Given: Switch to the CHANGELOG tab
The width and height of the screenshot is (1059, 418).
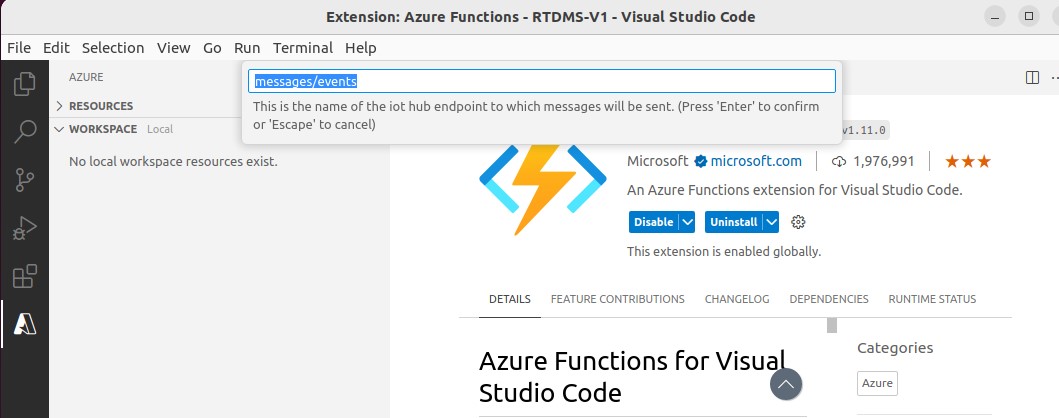Looking at the screenshot, I should click(x=737, y=299).
